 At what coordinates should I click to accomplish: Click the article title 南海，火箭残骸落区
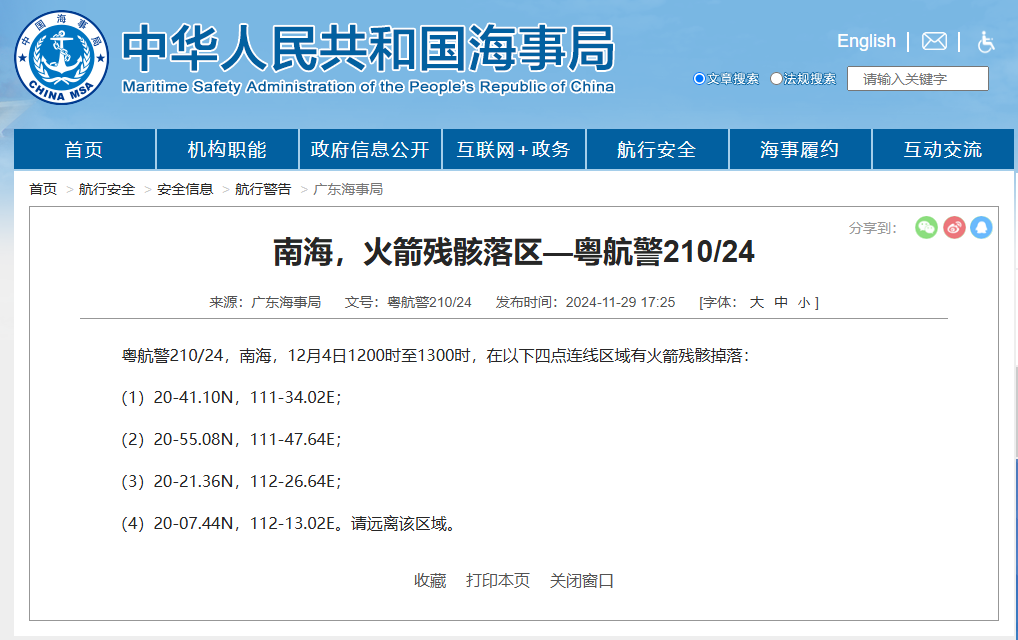click(x=514, y=252)
